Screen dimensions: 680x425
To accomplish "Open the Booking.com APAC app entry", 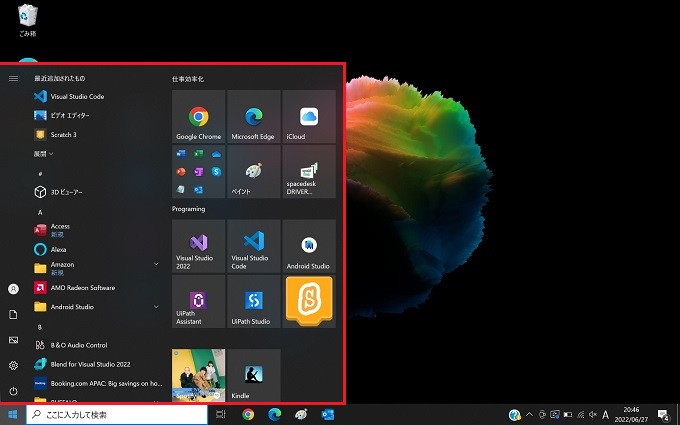I will click(98, 383).
